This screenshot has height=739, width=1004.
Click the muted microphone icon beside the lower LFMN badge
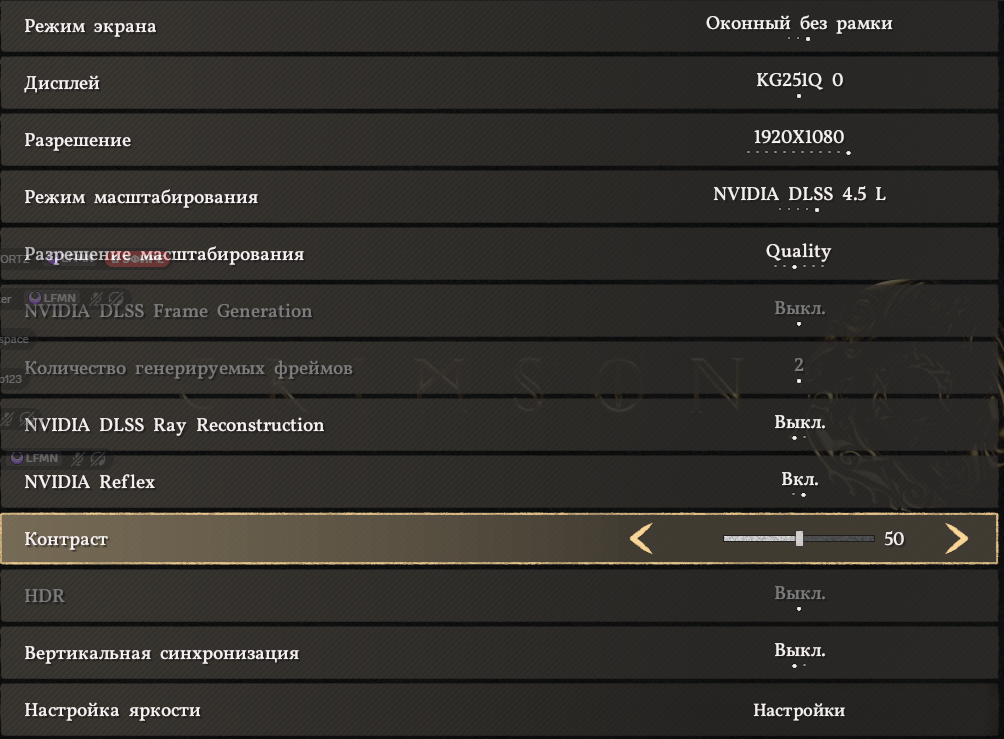pyautogui.click(x=76, y=458)
